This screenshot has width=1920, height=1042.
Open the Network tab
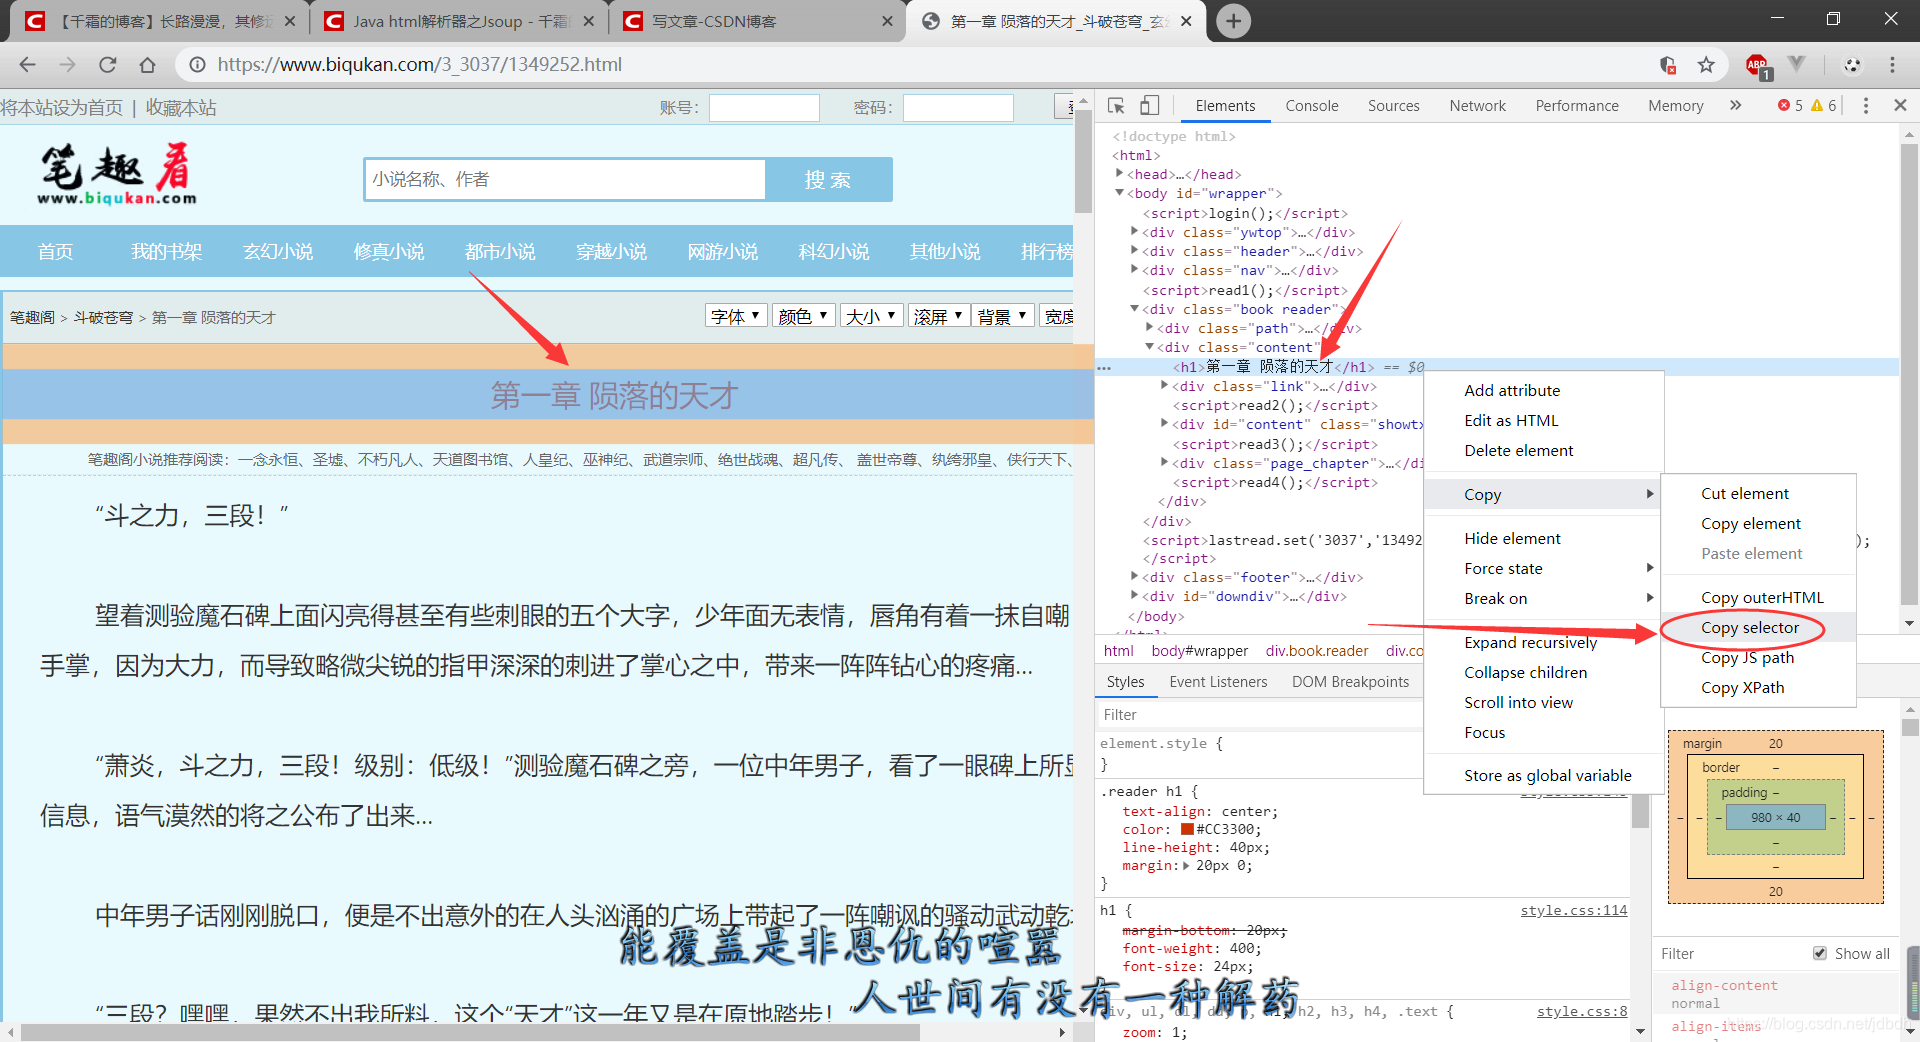pyautogui.click(x=1477, y=105)
